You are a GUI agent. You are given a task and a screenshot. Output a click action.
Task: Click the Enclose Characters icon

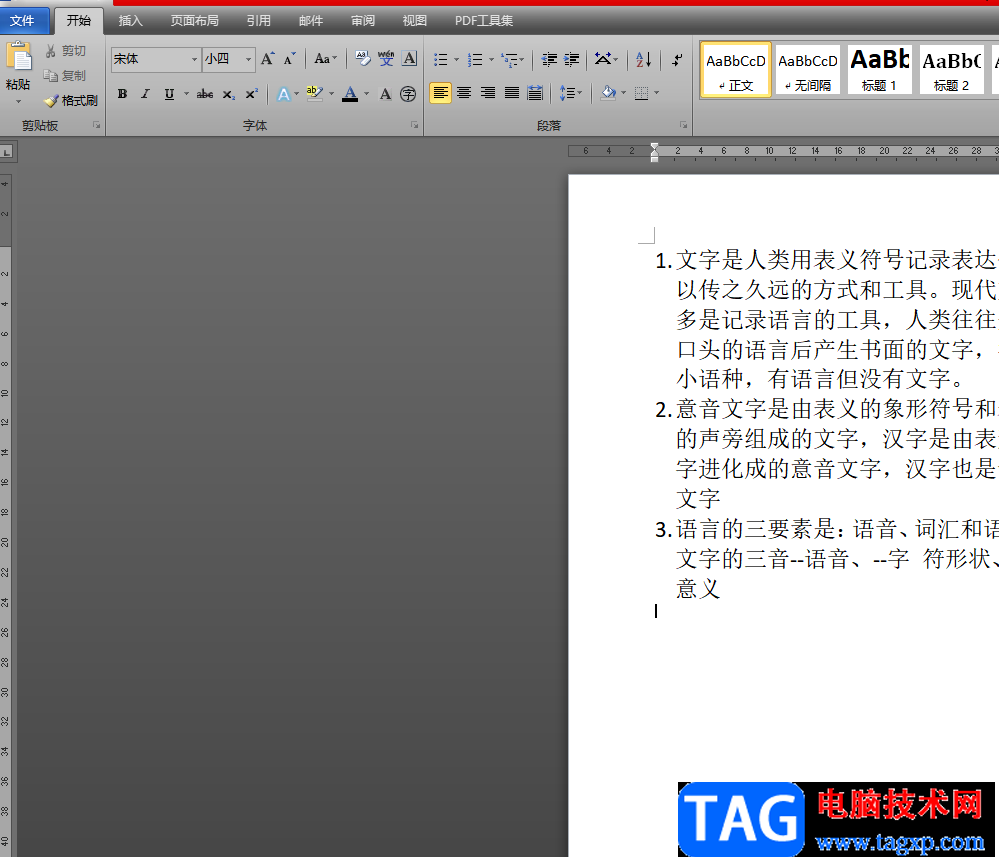(x=408, y=94)
